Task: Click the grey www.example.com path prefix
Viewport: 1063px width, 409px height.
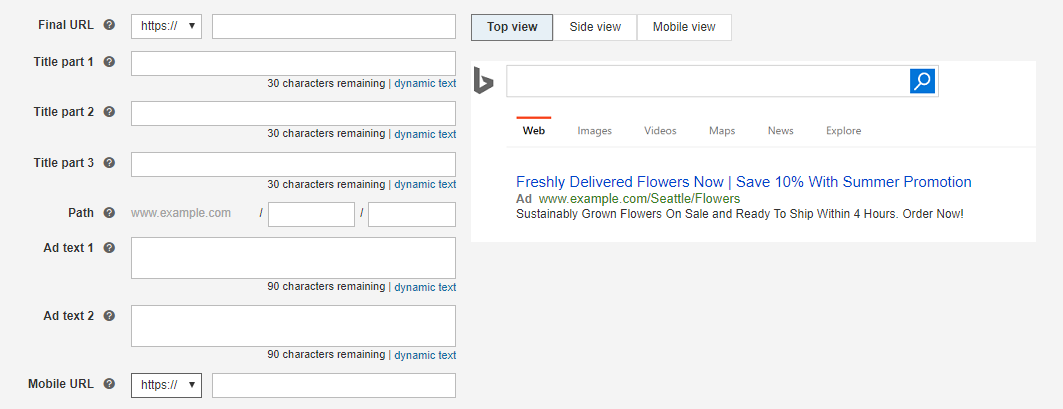Action: [x=181, y=213]
